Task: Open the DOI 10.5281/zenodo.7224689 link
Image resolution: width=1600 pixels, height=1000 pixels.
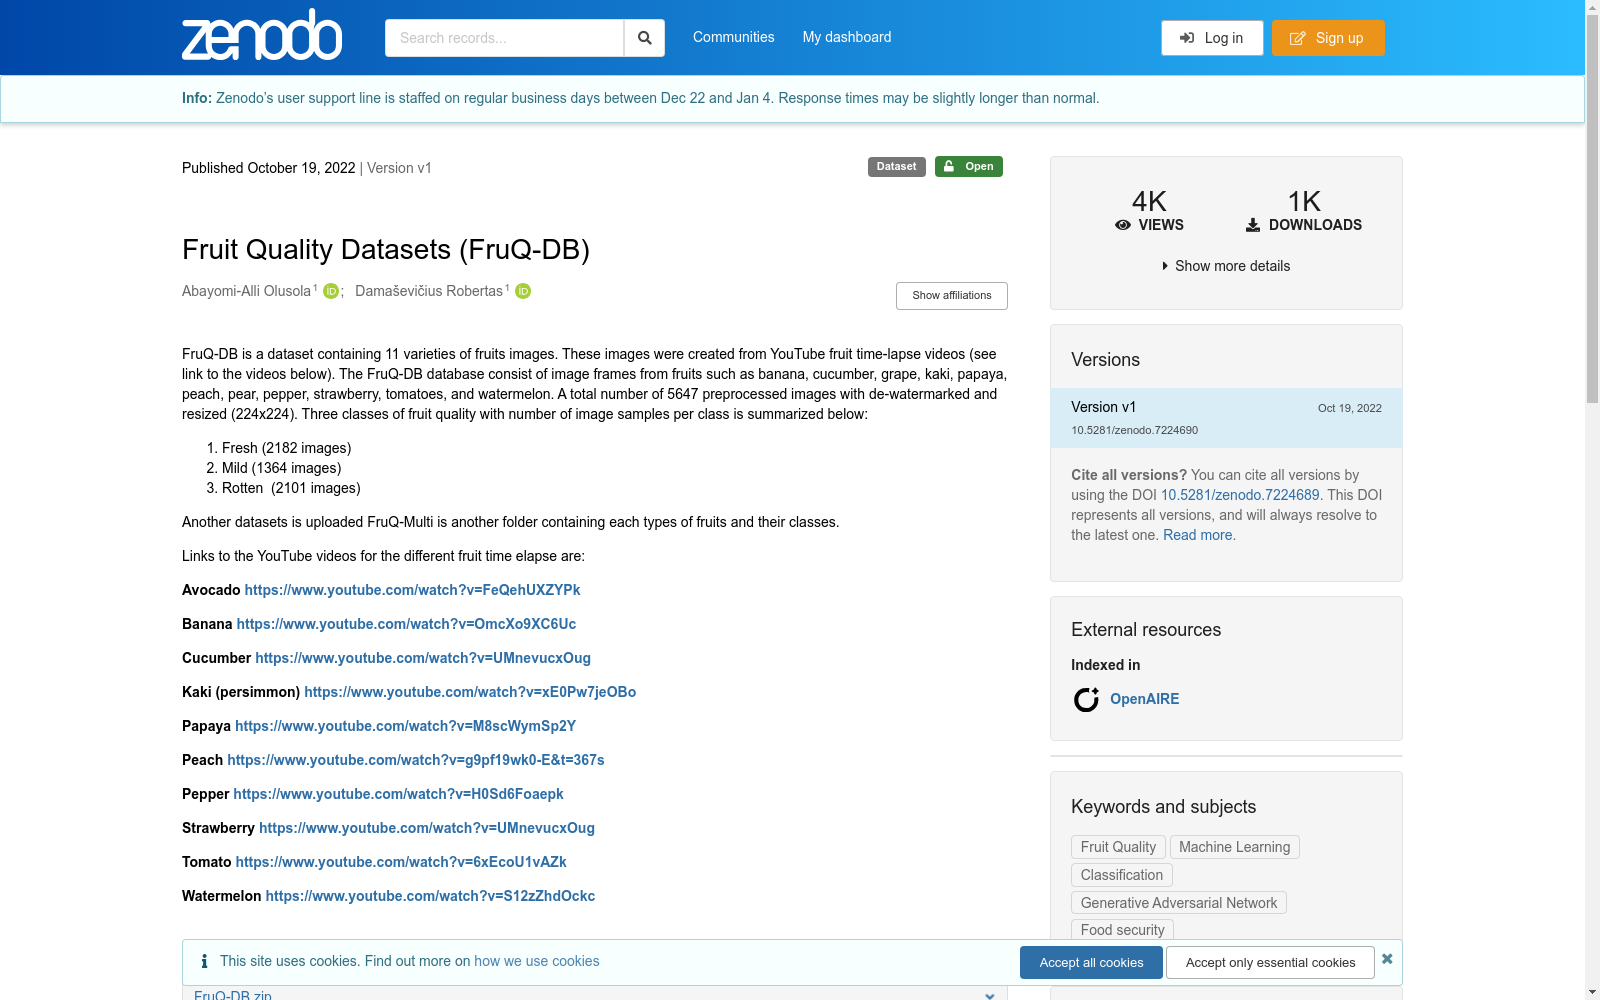Action: point(1240,495)
